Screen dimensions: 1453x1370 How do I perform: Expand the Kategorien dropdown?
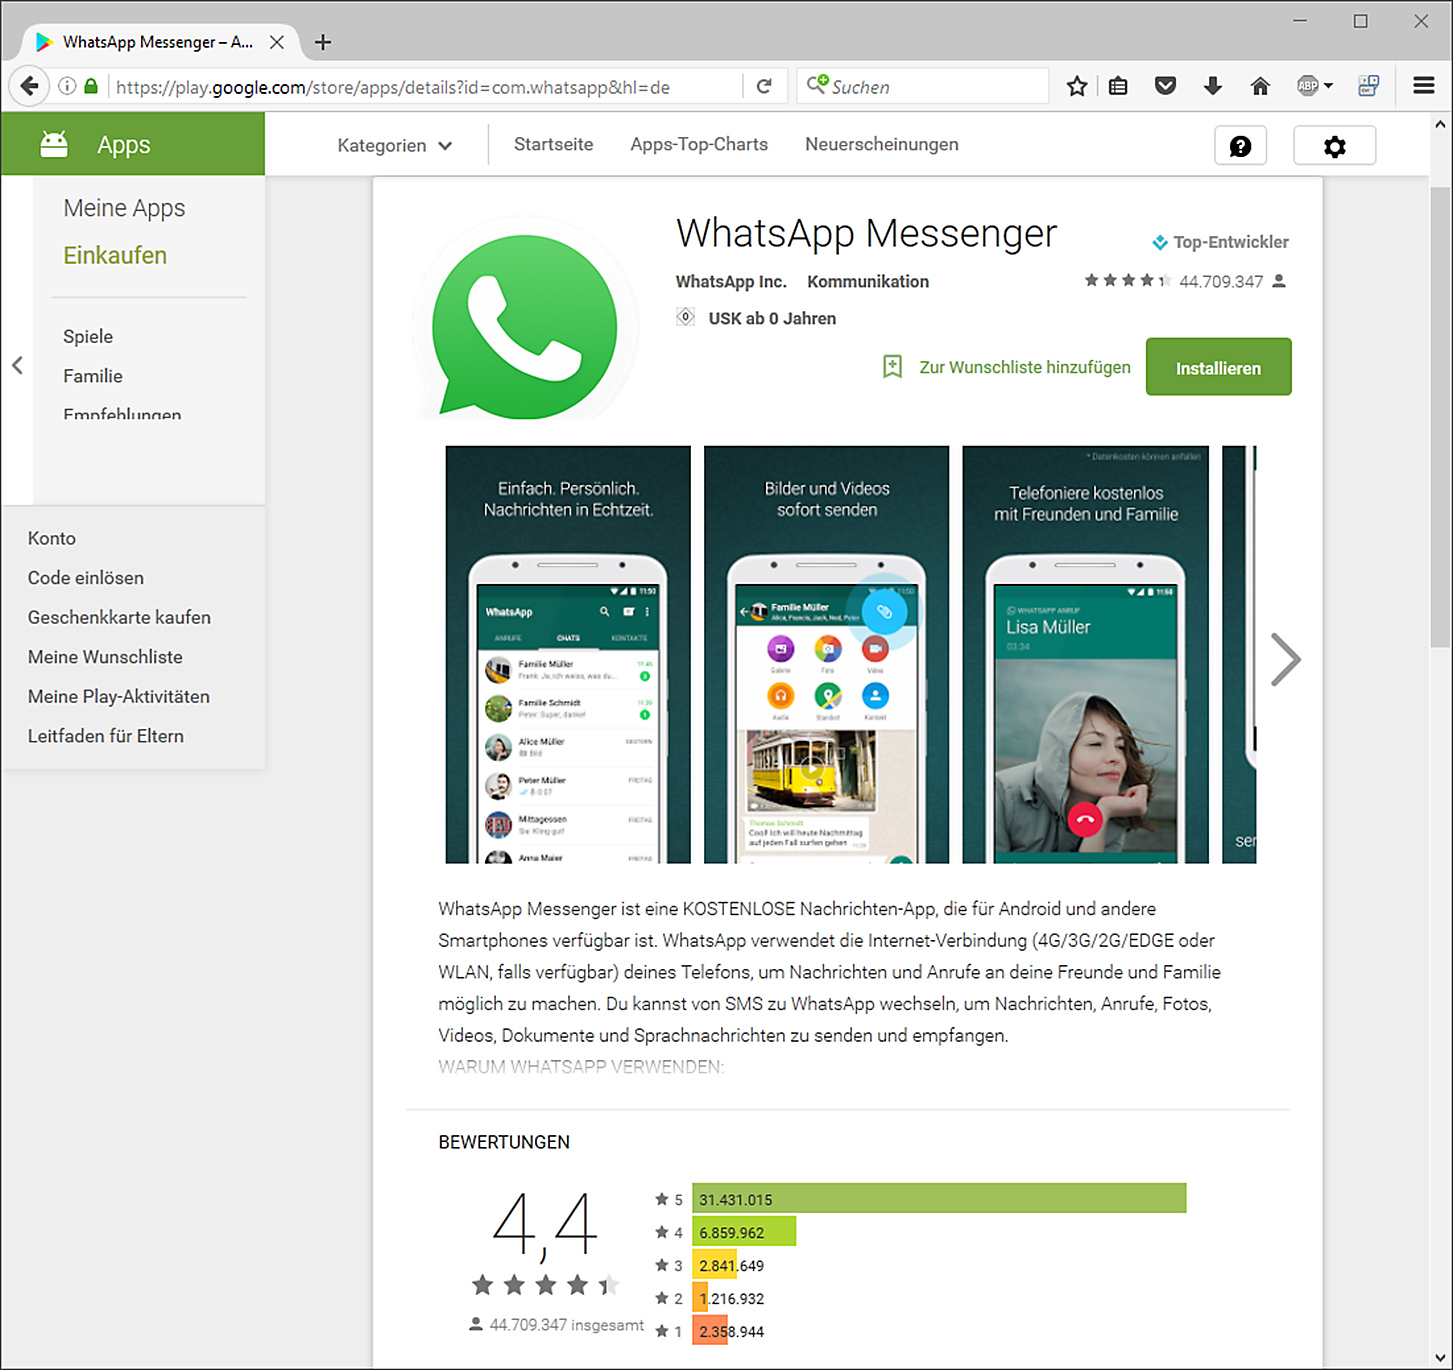(x=394, y=145)
